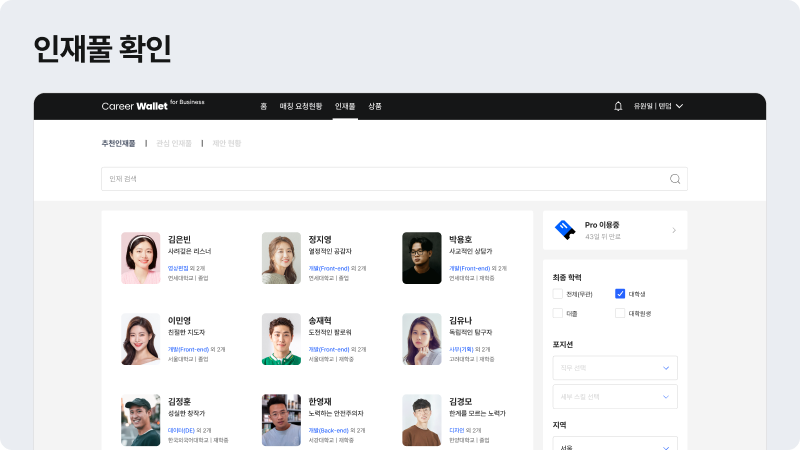Open 김정훈's profile photo
Screen dimensions: 800x450
pos(141,420)
